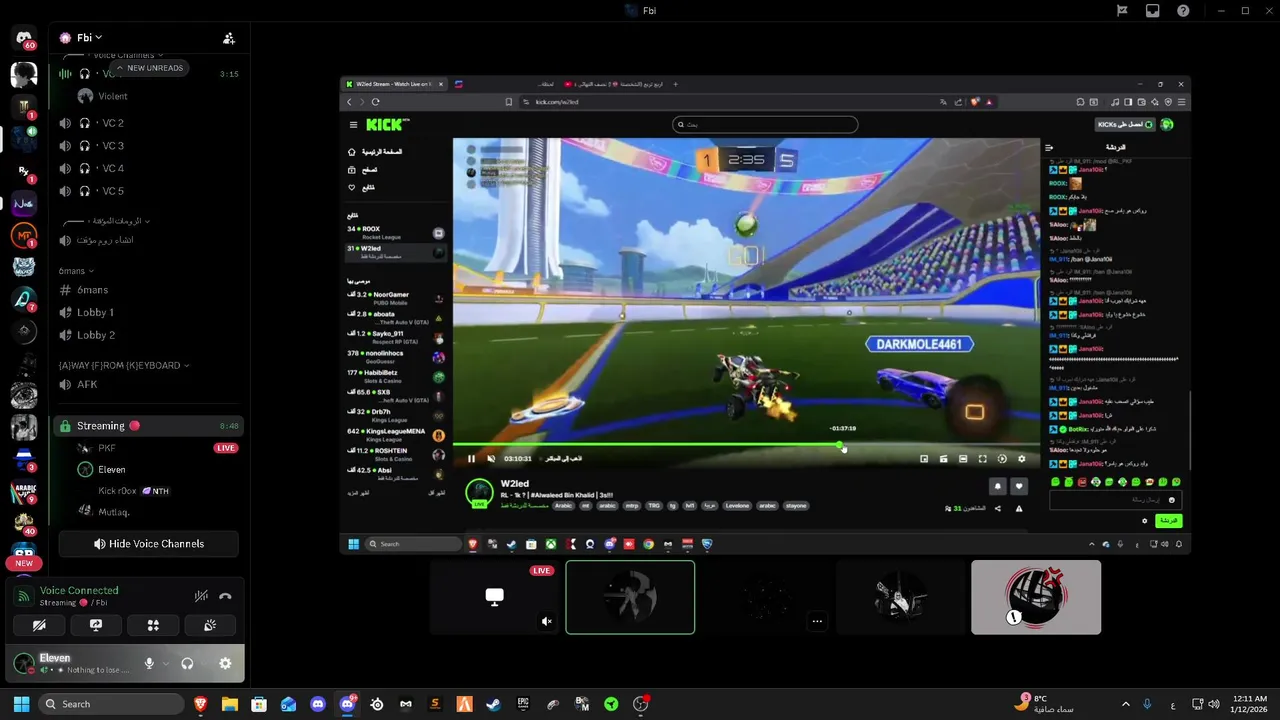Open Steam from the Windows taskbar
This screenshot has height=720, width=1280.
coord(493,704)
